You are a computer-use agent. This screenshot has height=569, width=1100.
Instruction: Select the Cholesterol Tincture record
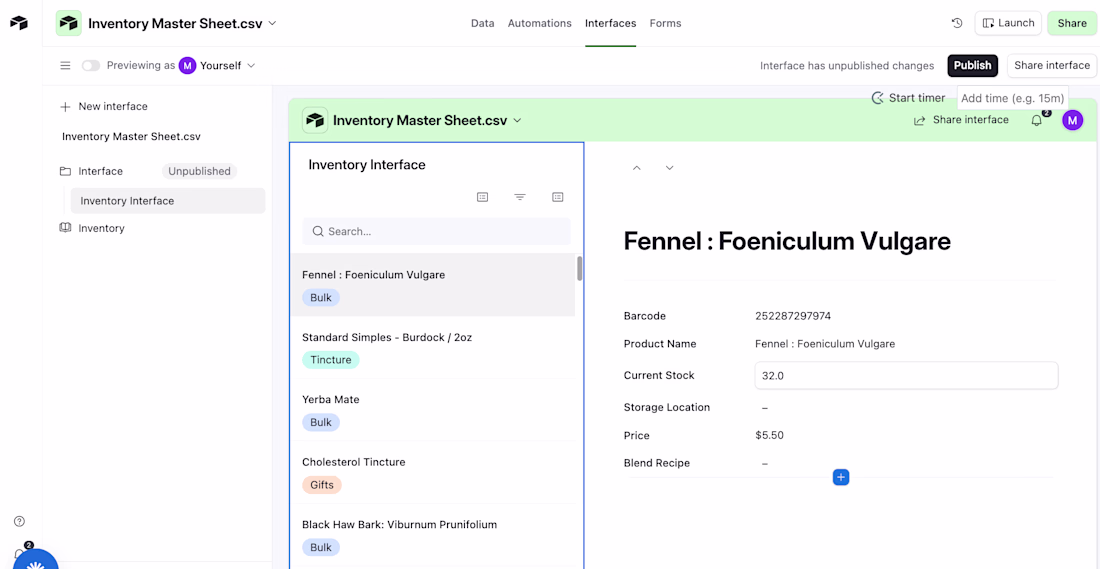[x=432, y=472]
